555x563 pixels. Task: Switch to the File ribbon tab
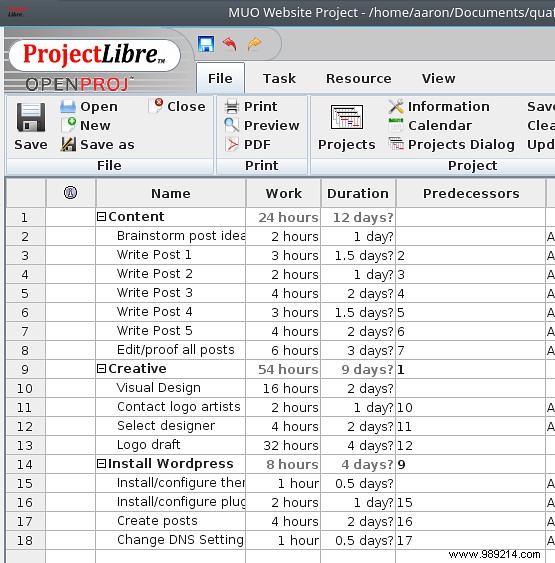[220, 78]
